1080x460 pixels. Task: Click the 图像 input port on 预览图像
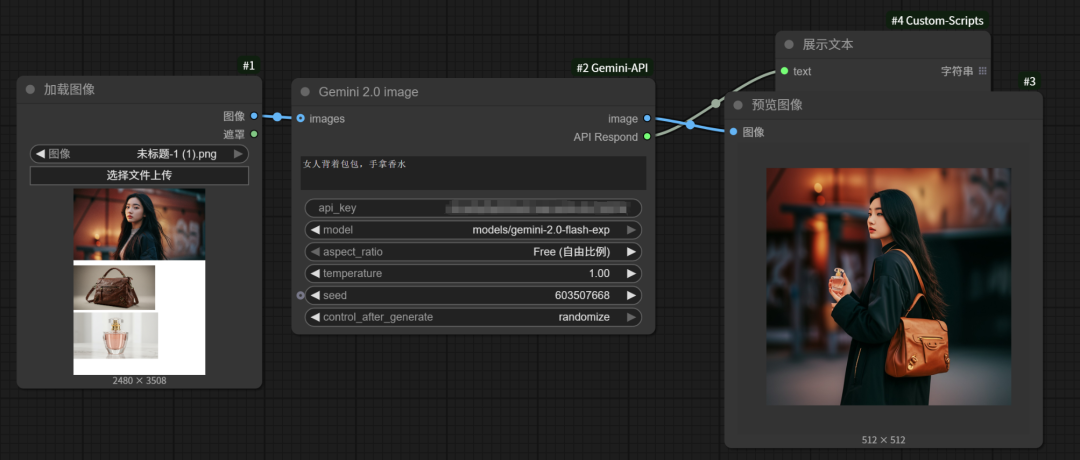point(733,132)
